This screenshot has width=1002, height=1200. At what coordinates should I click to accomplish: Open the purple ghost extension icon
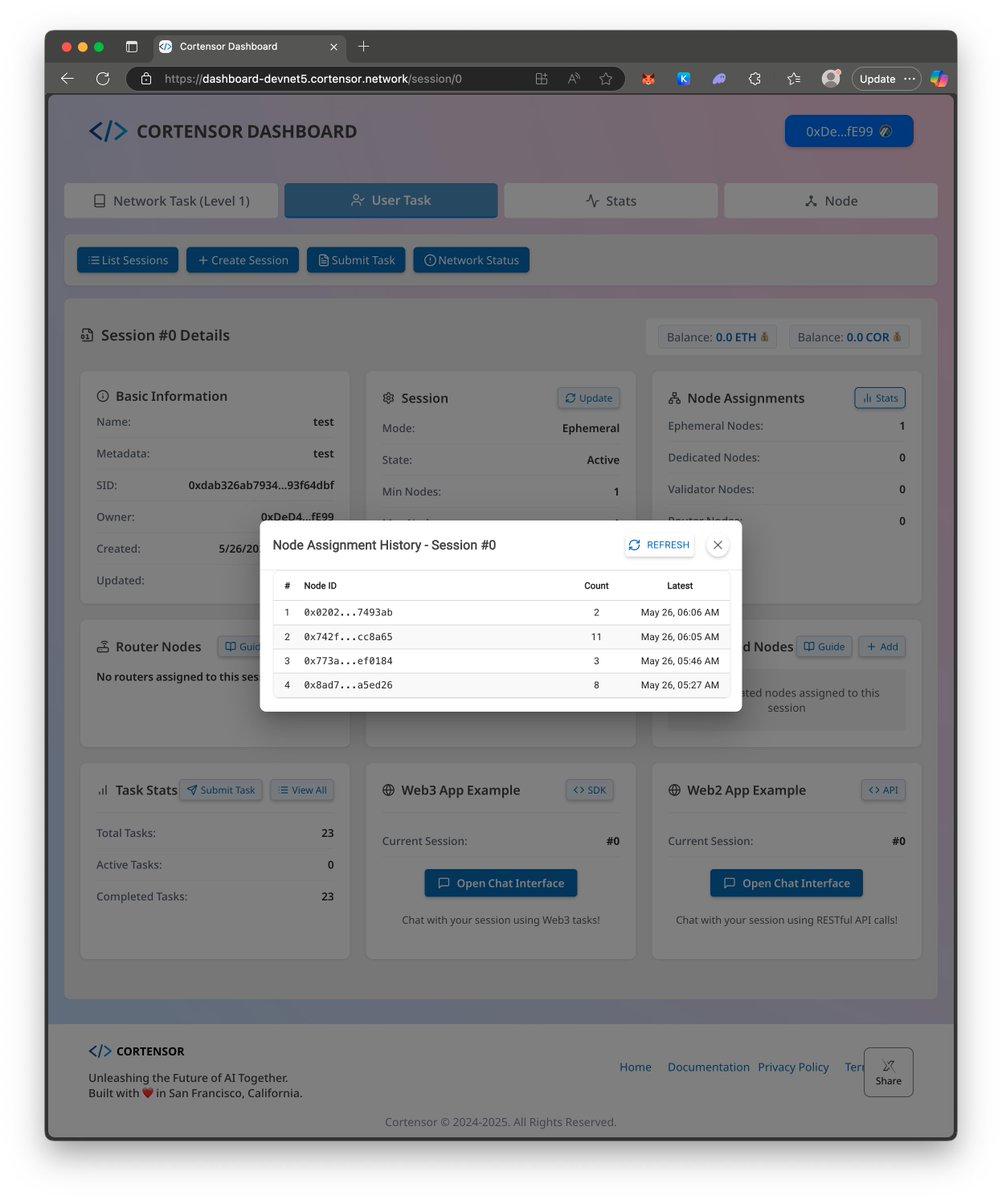[x=719, y=78]
